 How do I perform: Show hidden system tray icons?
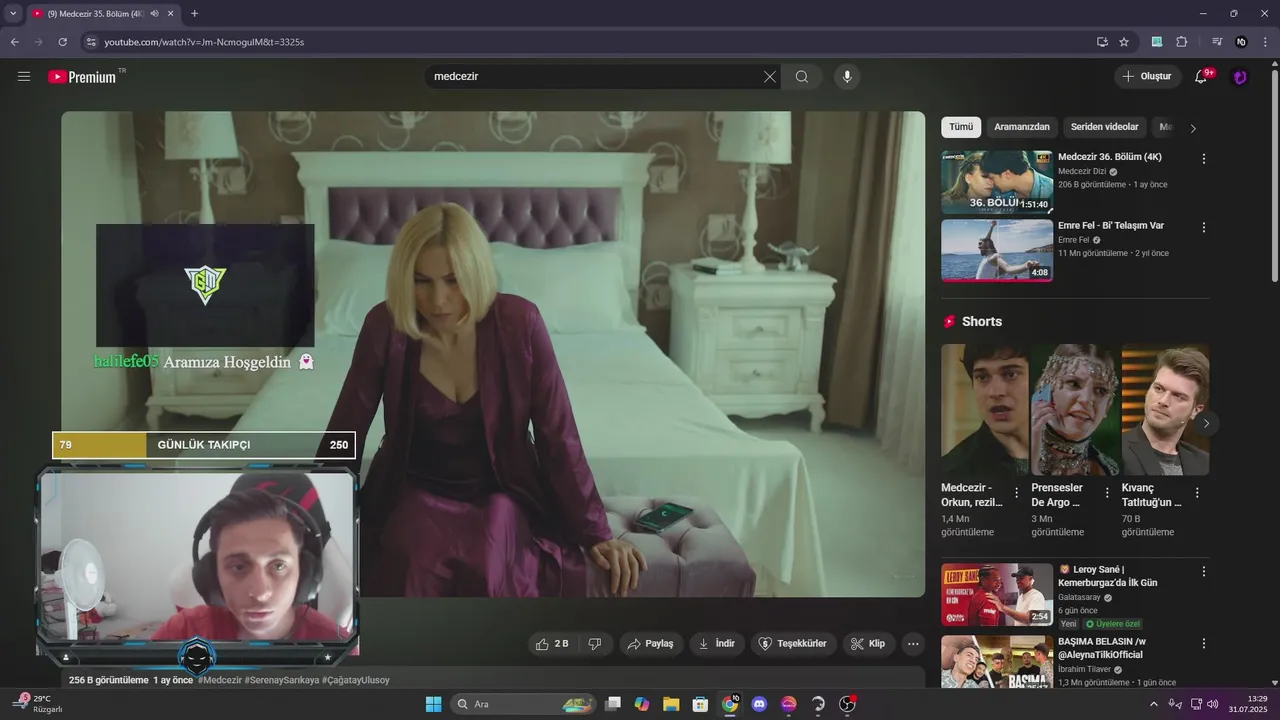point(1154,704)
